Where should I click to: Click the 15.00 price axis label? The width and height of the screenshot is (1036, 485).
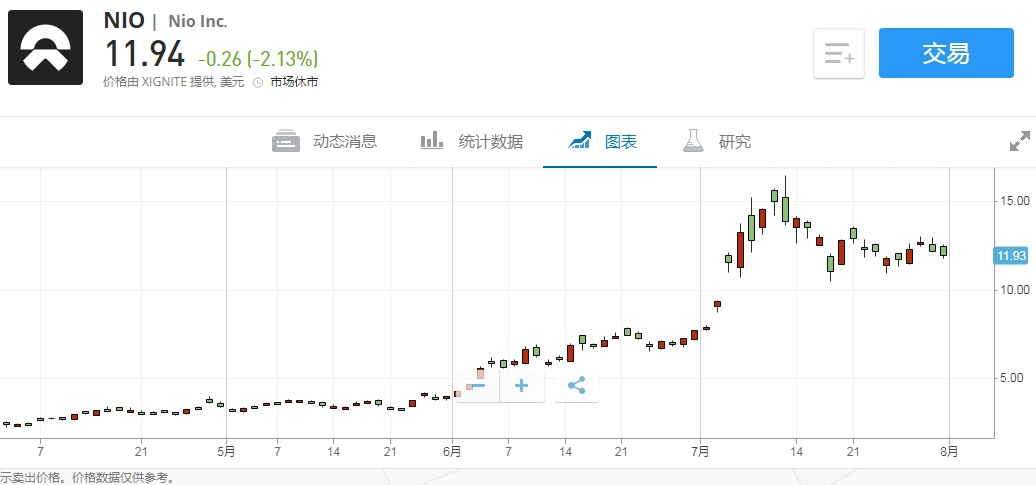tap(1012, 201)
